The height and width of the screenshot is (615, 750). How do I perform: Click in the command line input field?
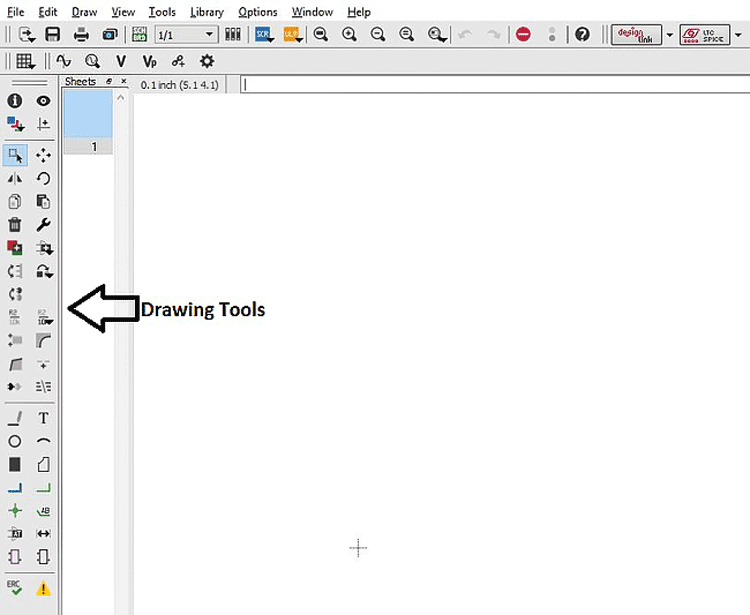pyautogui.click(x=495, y=85)
